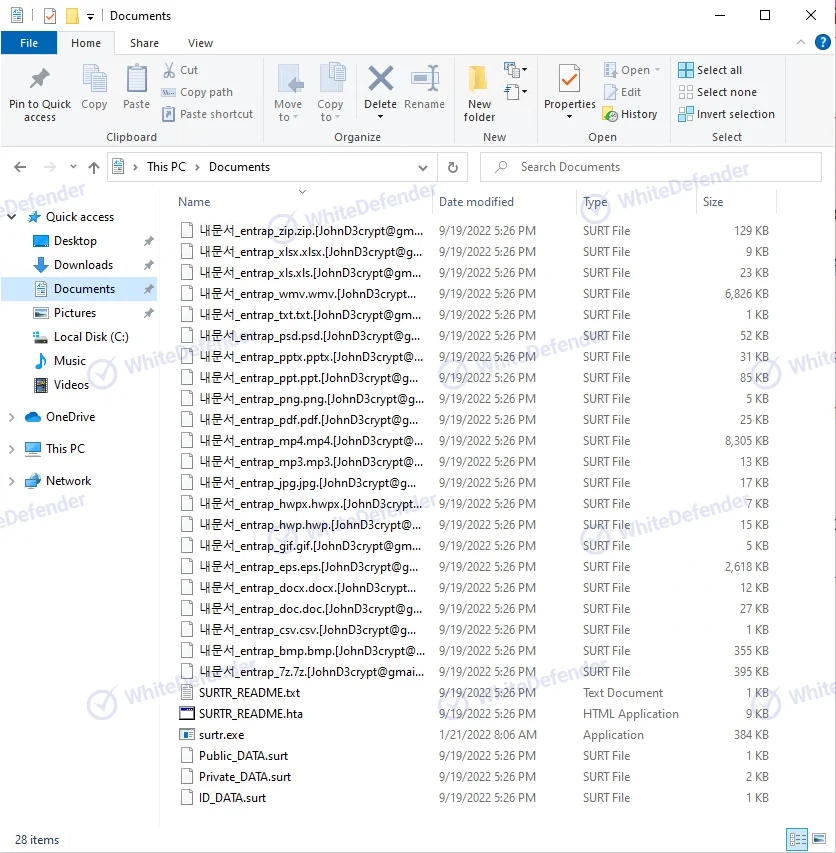
Task: Click the Delete icon in the ribbon
Action: pos(380,80)
